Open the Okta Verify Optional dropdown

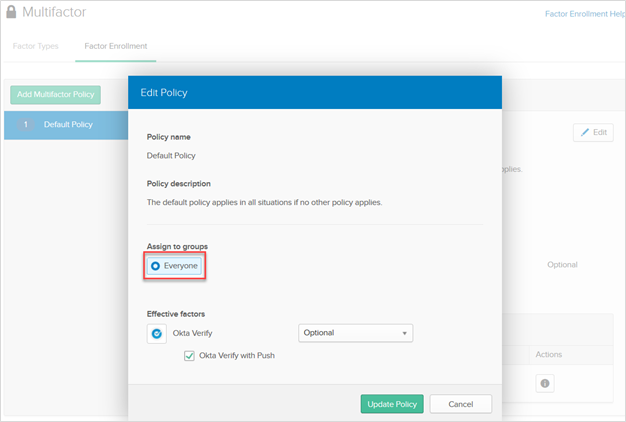click(355, 333)
